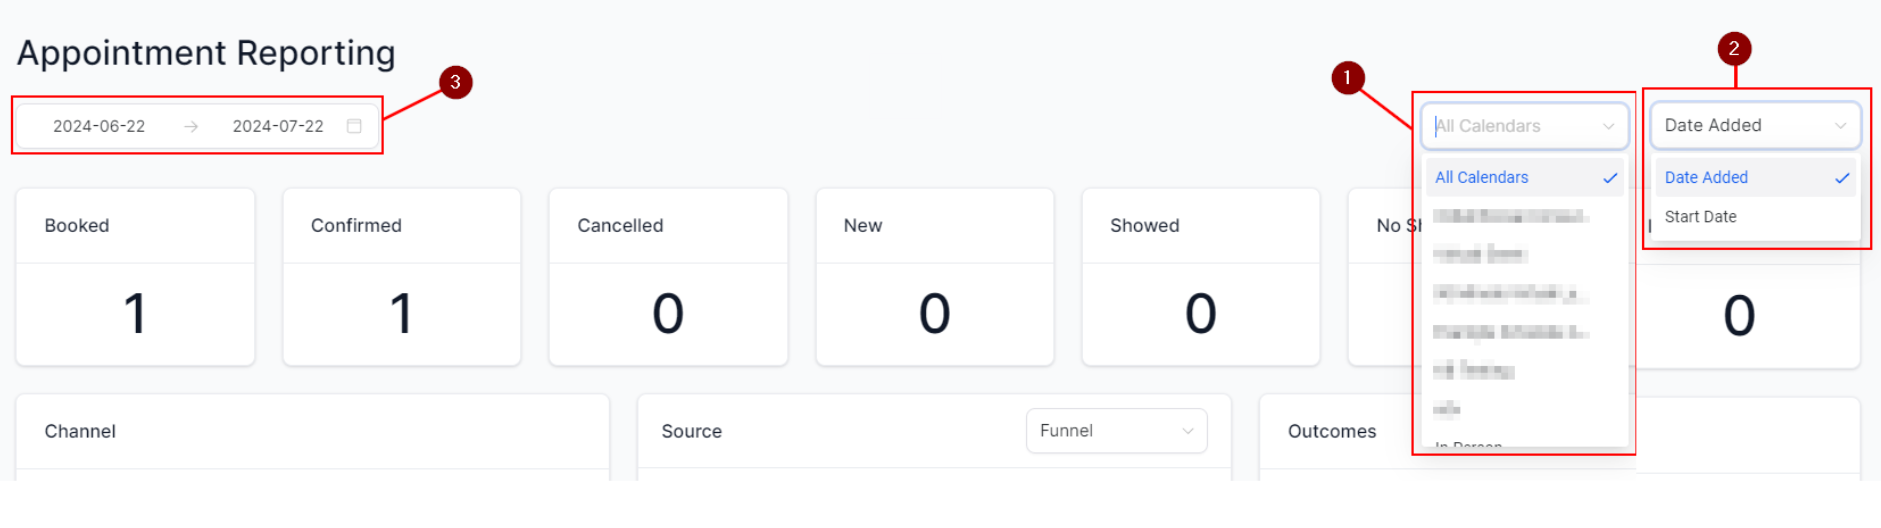This screenshot has height=528, width=1881.
Task: Click the checkmark beside All Calendars option
Action: tap(1610, 178)
